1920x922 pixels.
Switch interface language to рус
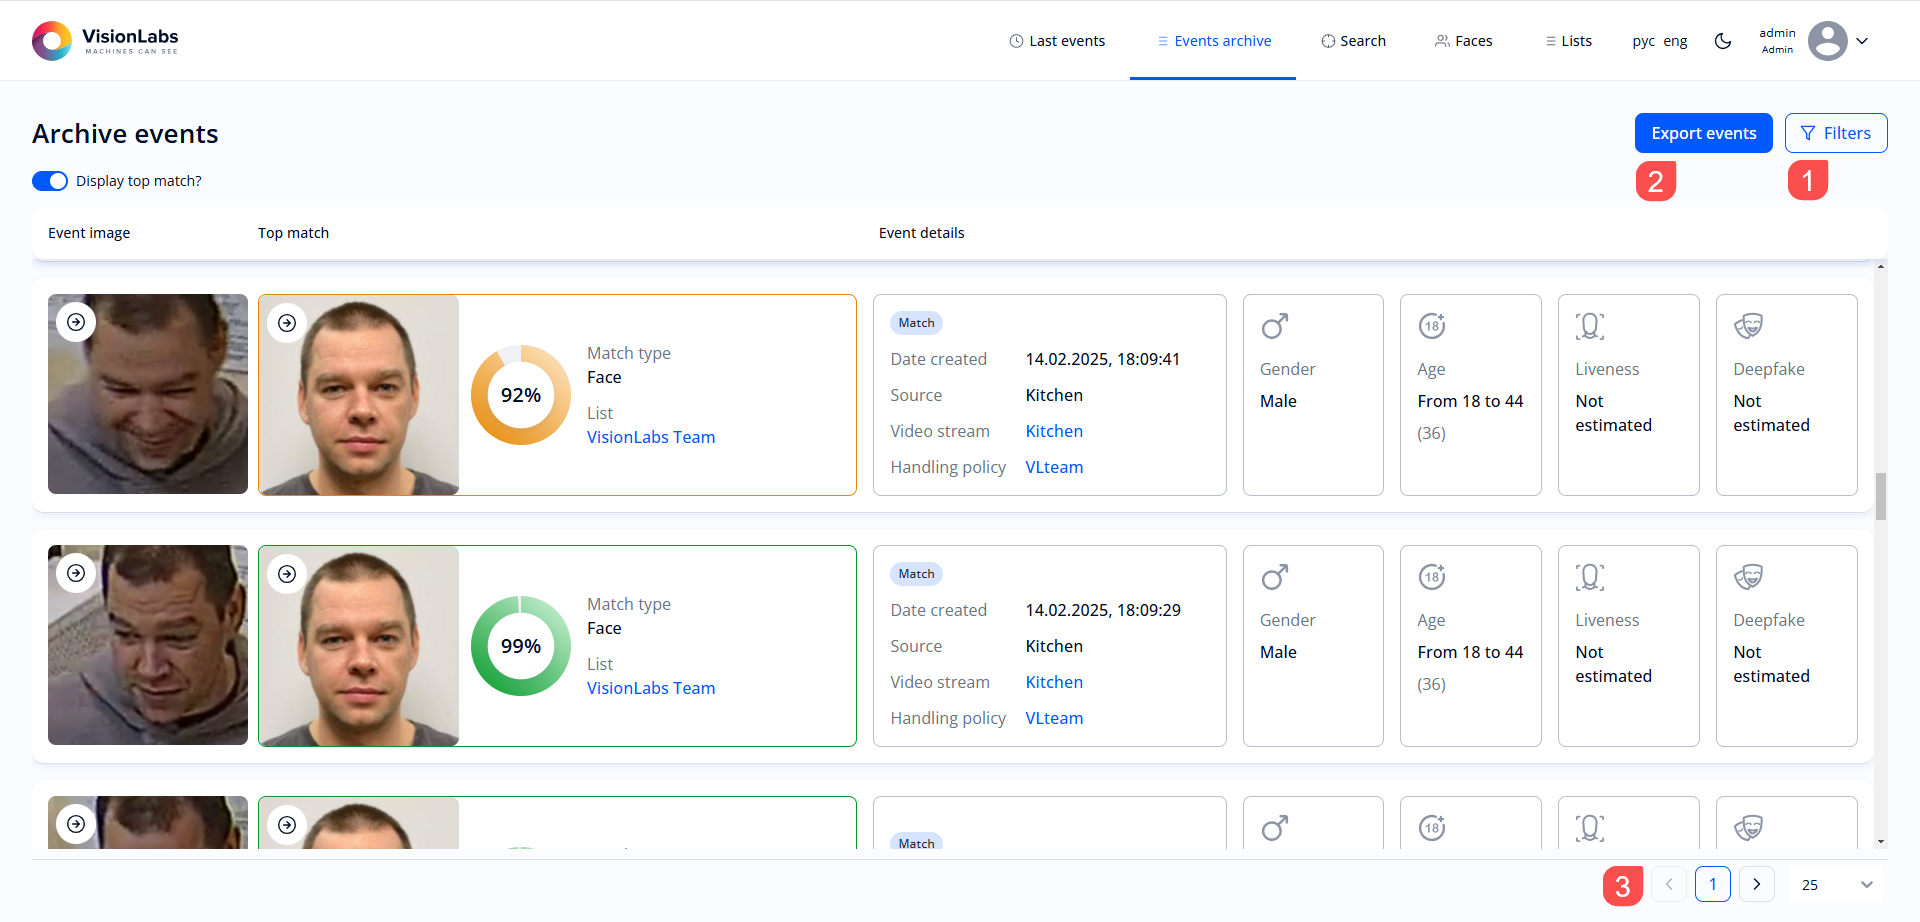[x=1643, y=41]
